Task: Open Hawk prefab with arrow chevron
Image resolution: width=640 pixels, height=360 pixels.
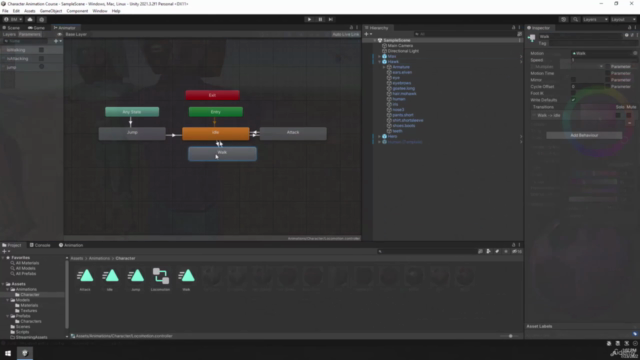Action: point(521,62)
